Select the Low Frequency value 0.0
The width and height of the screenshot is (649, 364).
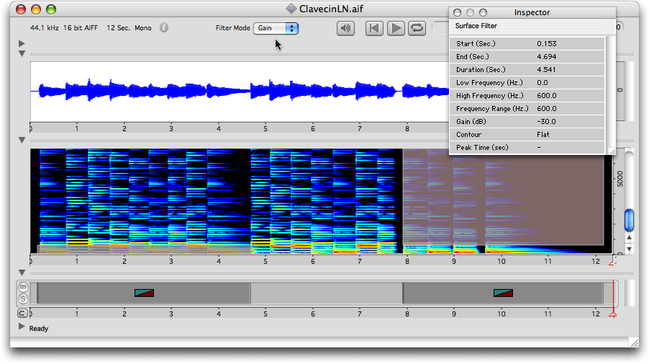click(x=542, y=83)
